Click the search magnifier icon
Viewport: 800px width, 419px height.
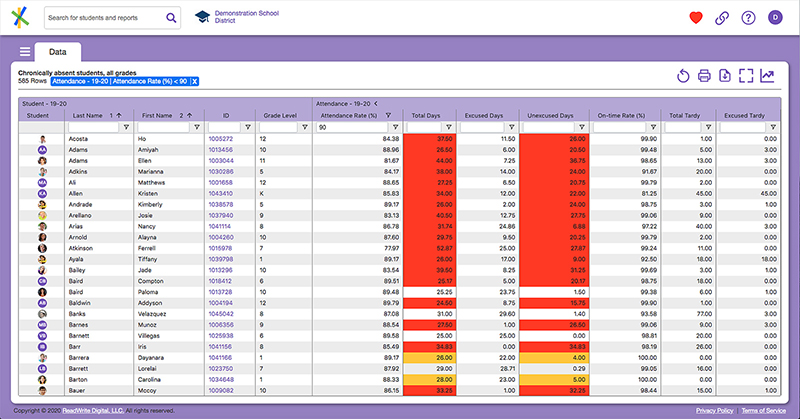[171, 18]
